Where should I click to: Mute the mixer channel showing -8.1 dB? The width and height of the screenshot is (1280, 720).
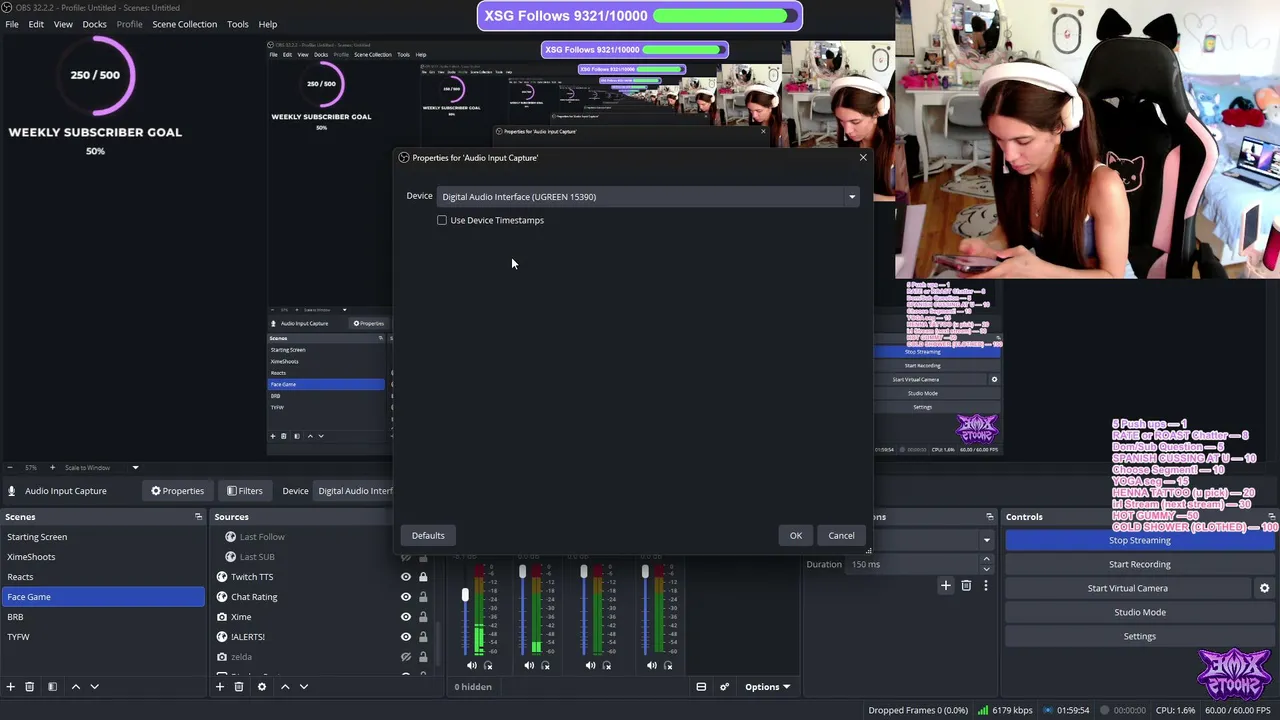point(472,666)
